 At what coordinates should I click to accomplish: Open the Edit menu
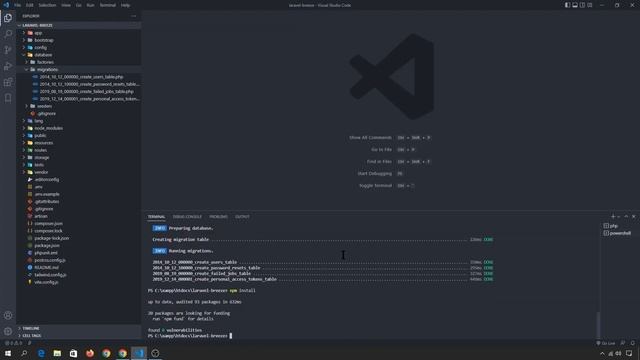click(x=30, y=5)
